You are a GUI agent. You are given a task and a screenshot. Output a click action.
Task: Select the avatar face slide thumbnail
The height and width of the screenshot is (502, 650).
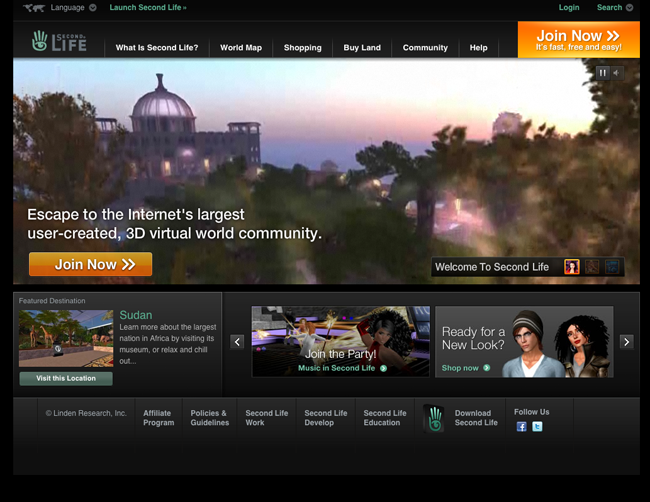tap(572, 267)
